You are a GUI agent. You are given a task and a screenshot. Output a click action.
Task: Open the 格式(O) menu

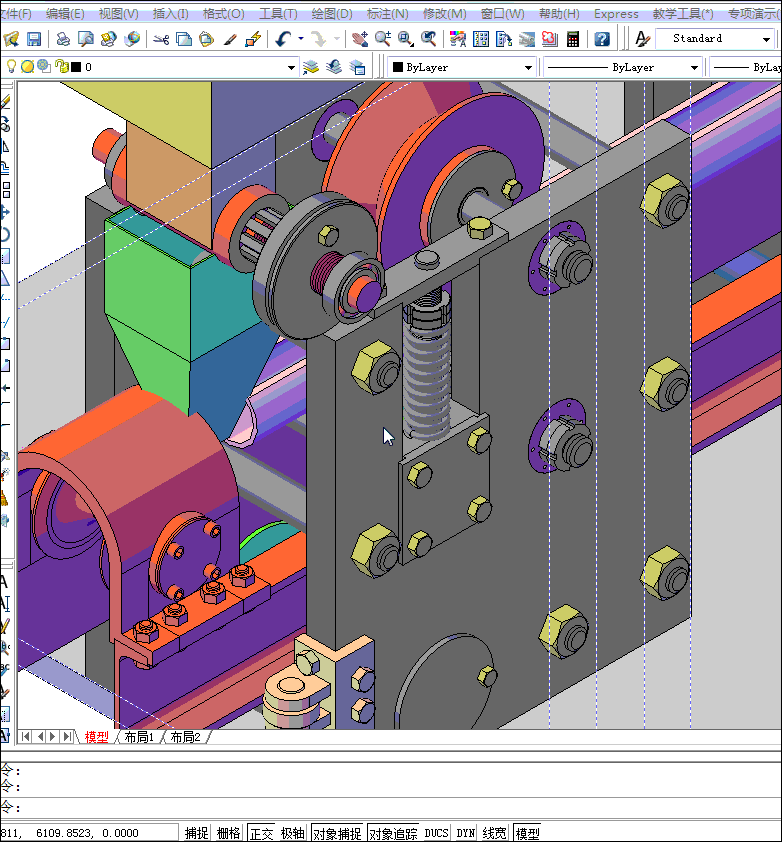pyautogui.click(x=223, y=13)
